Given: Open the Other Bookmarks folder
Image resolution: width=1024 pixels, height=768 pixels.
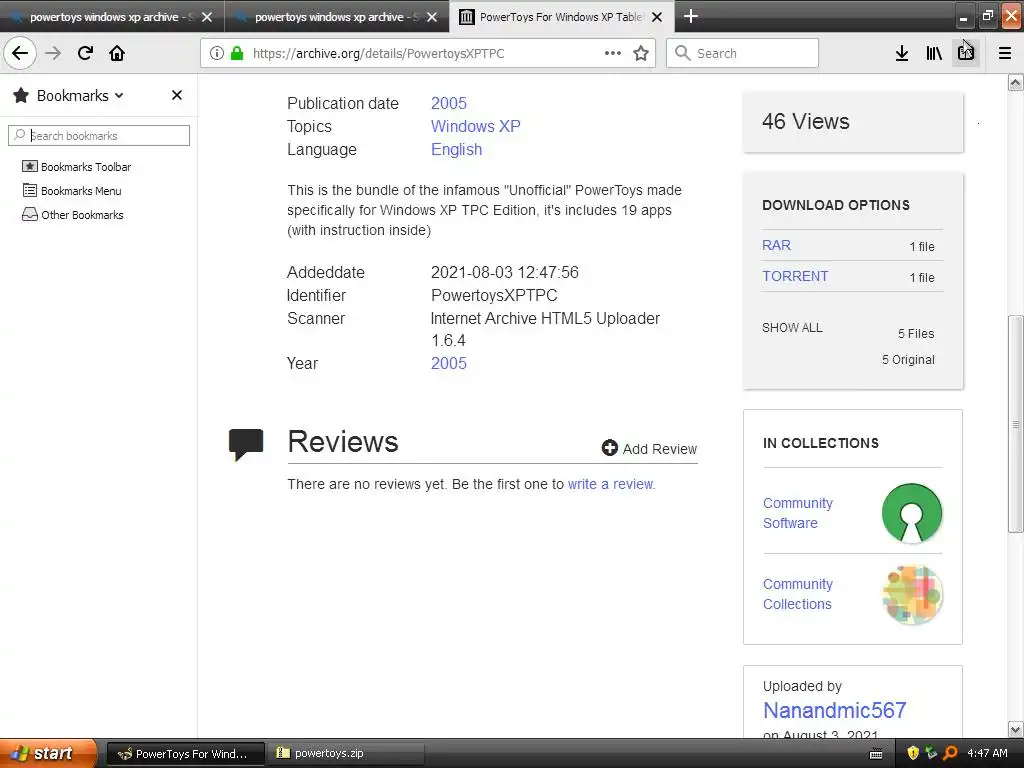Looking at the screenshot, I should tap(73, 215).
